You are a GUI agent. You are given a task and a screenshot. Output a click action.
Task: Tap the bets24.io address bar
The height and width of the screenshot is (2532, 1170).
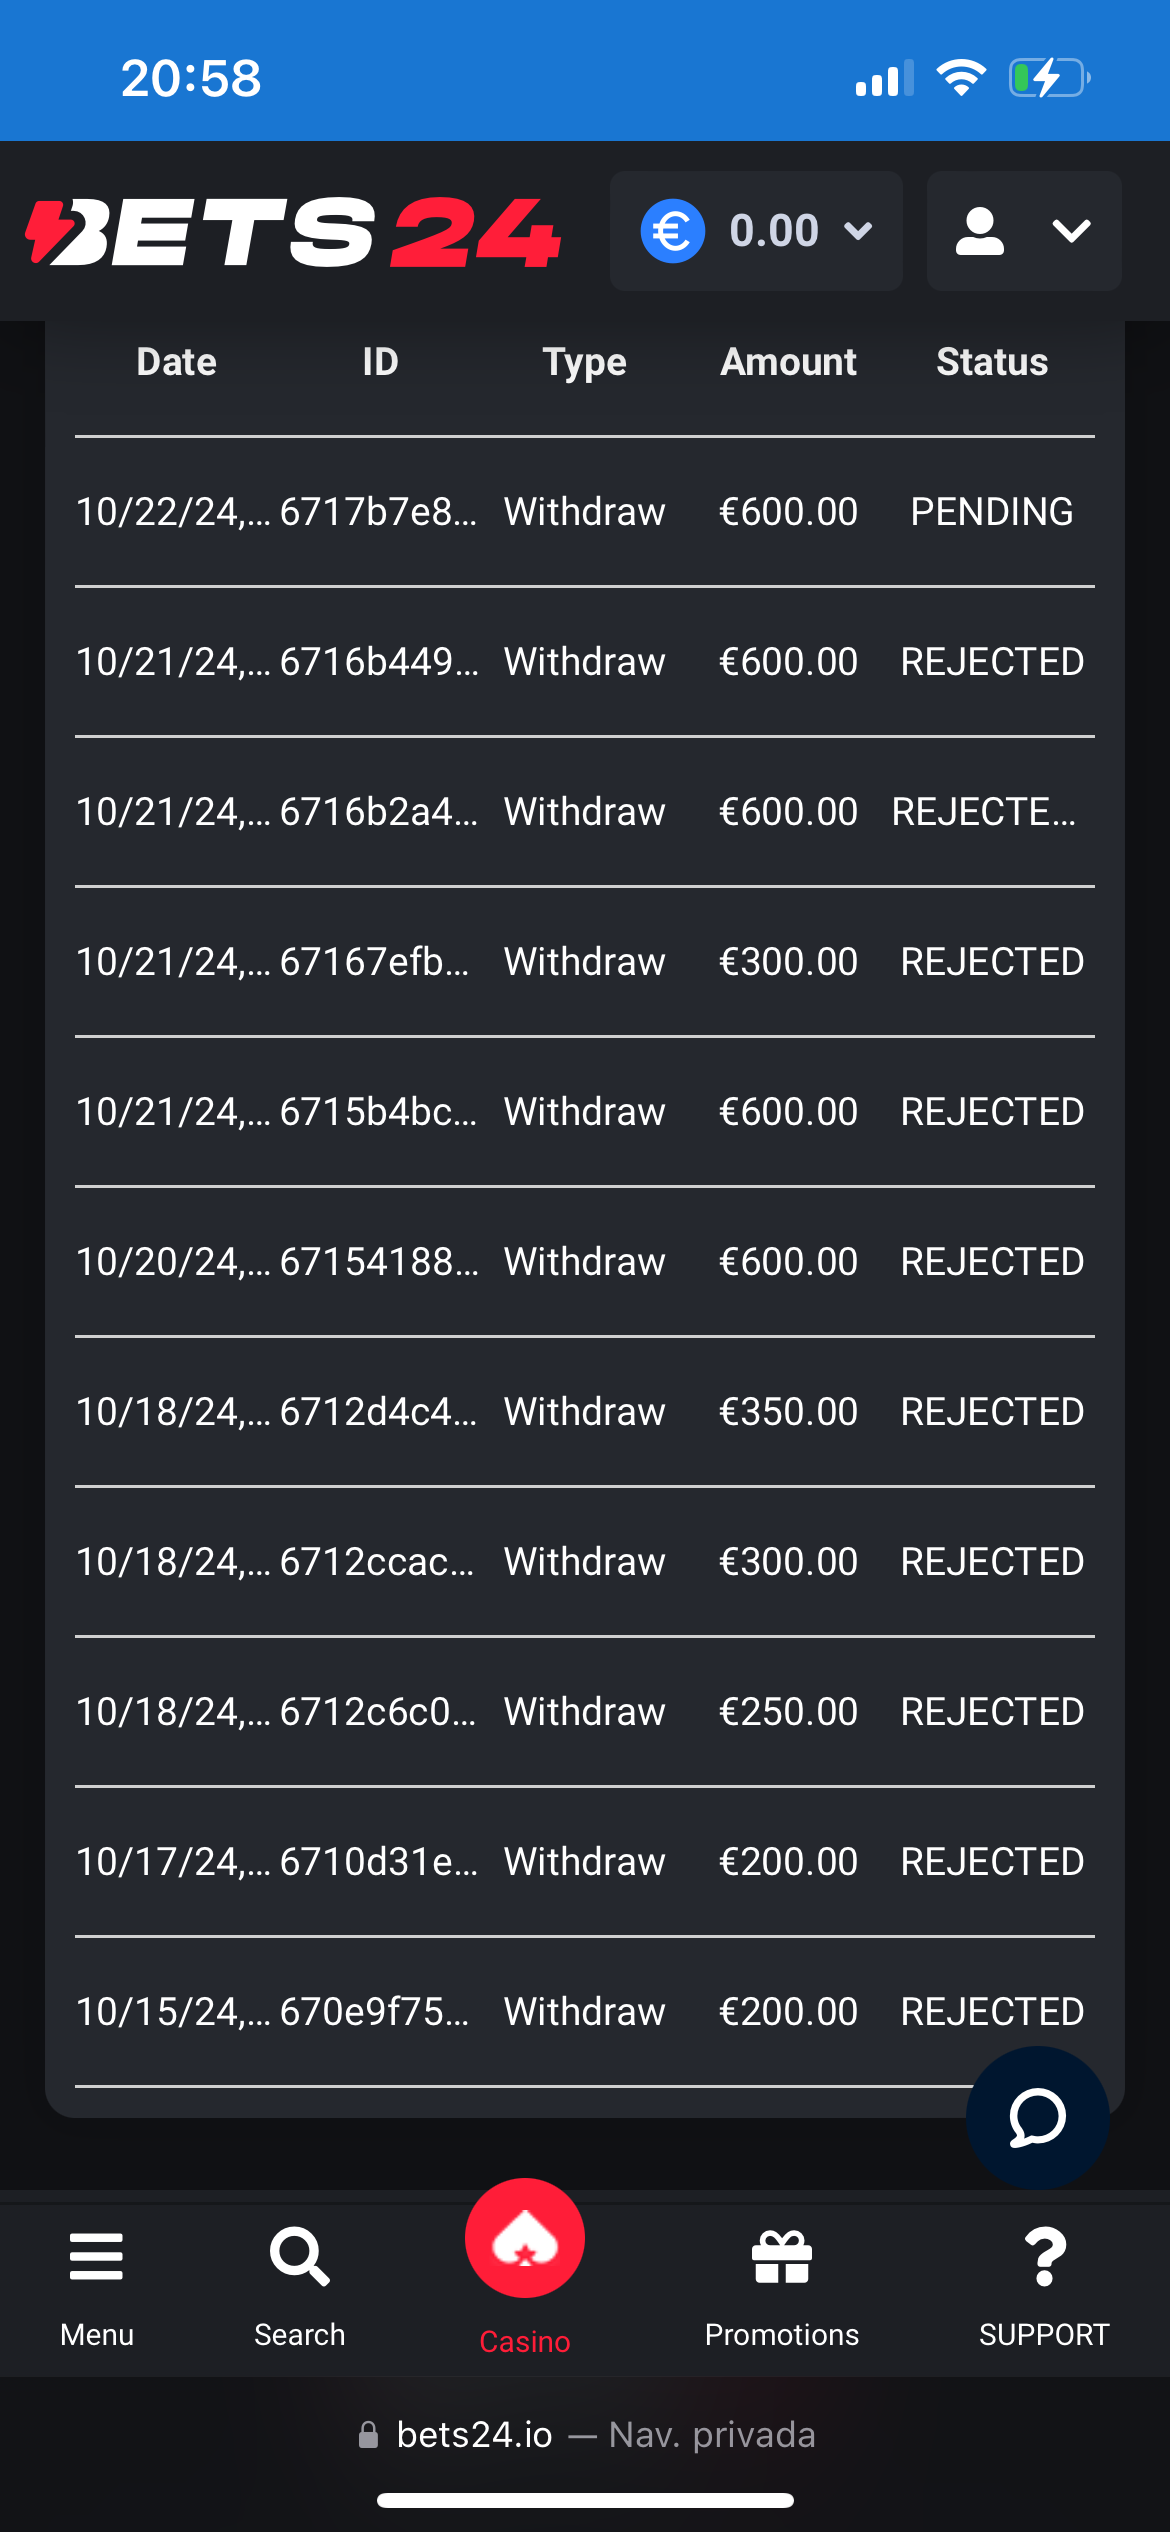tap(585, 2435)
